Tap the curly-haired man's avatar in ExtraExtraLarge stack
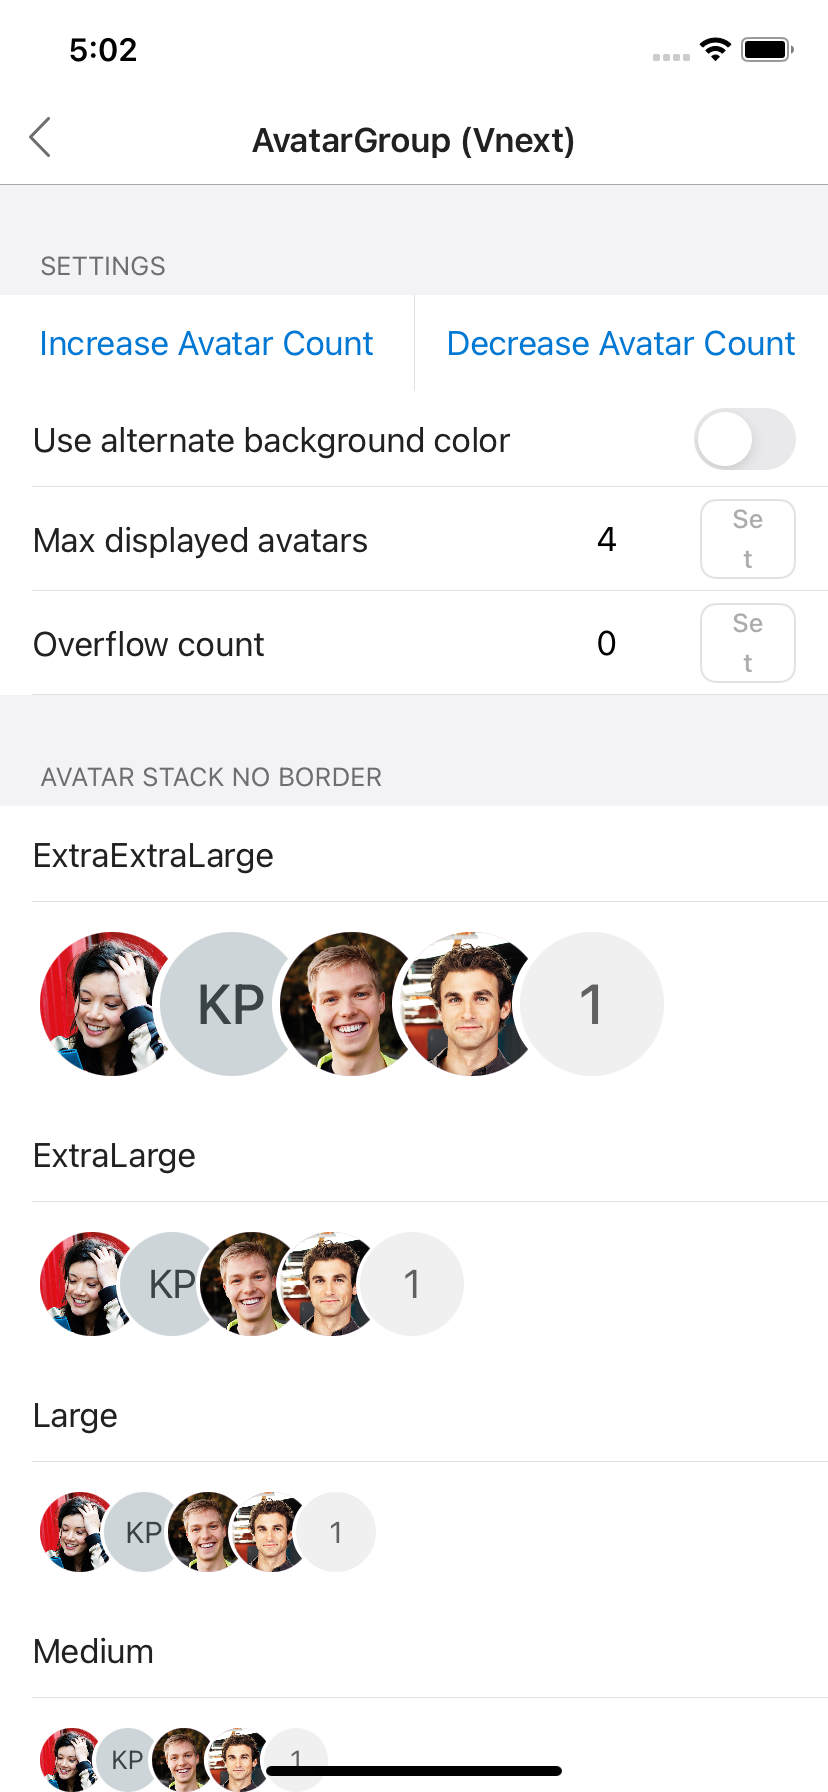The width and height of the screenshot is (828, 1792). point(468,1004)
